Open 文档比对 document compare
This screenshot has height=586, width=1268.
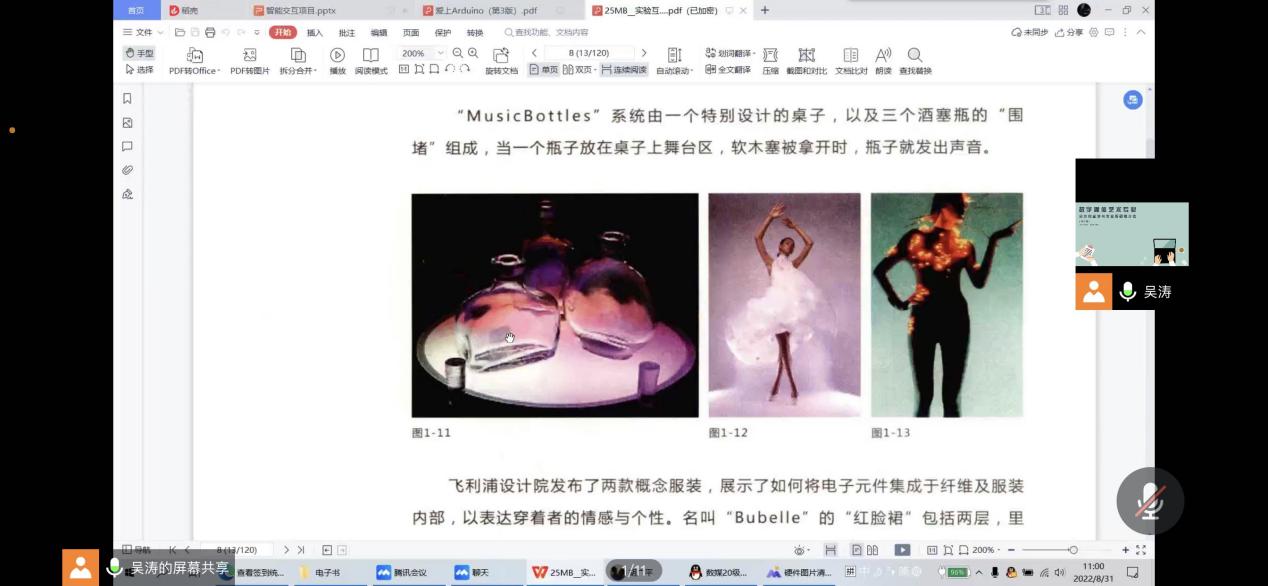pos(851,61)
